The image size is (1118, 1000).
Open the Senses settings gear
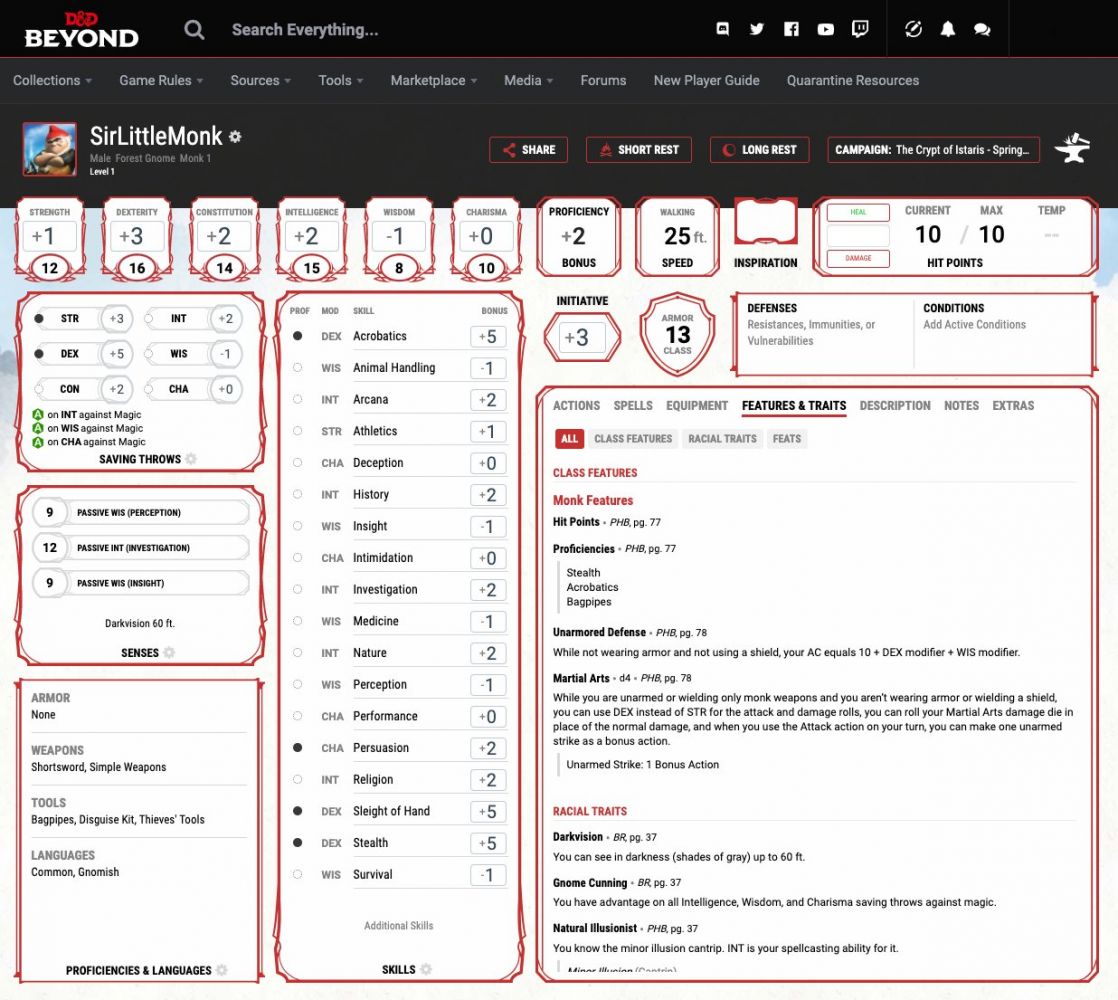(169, 652)
